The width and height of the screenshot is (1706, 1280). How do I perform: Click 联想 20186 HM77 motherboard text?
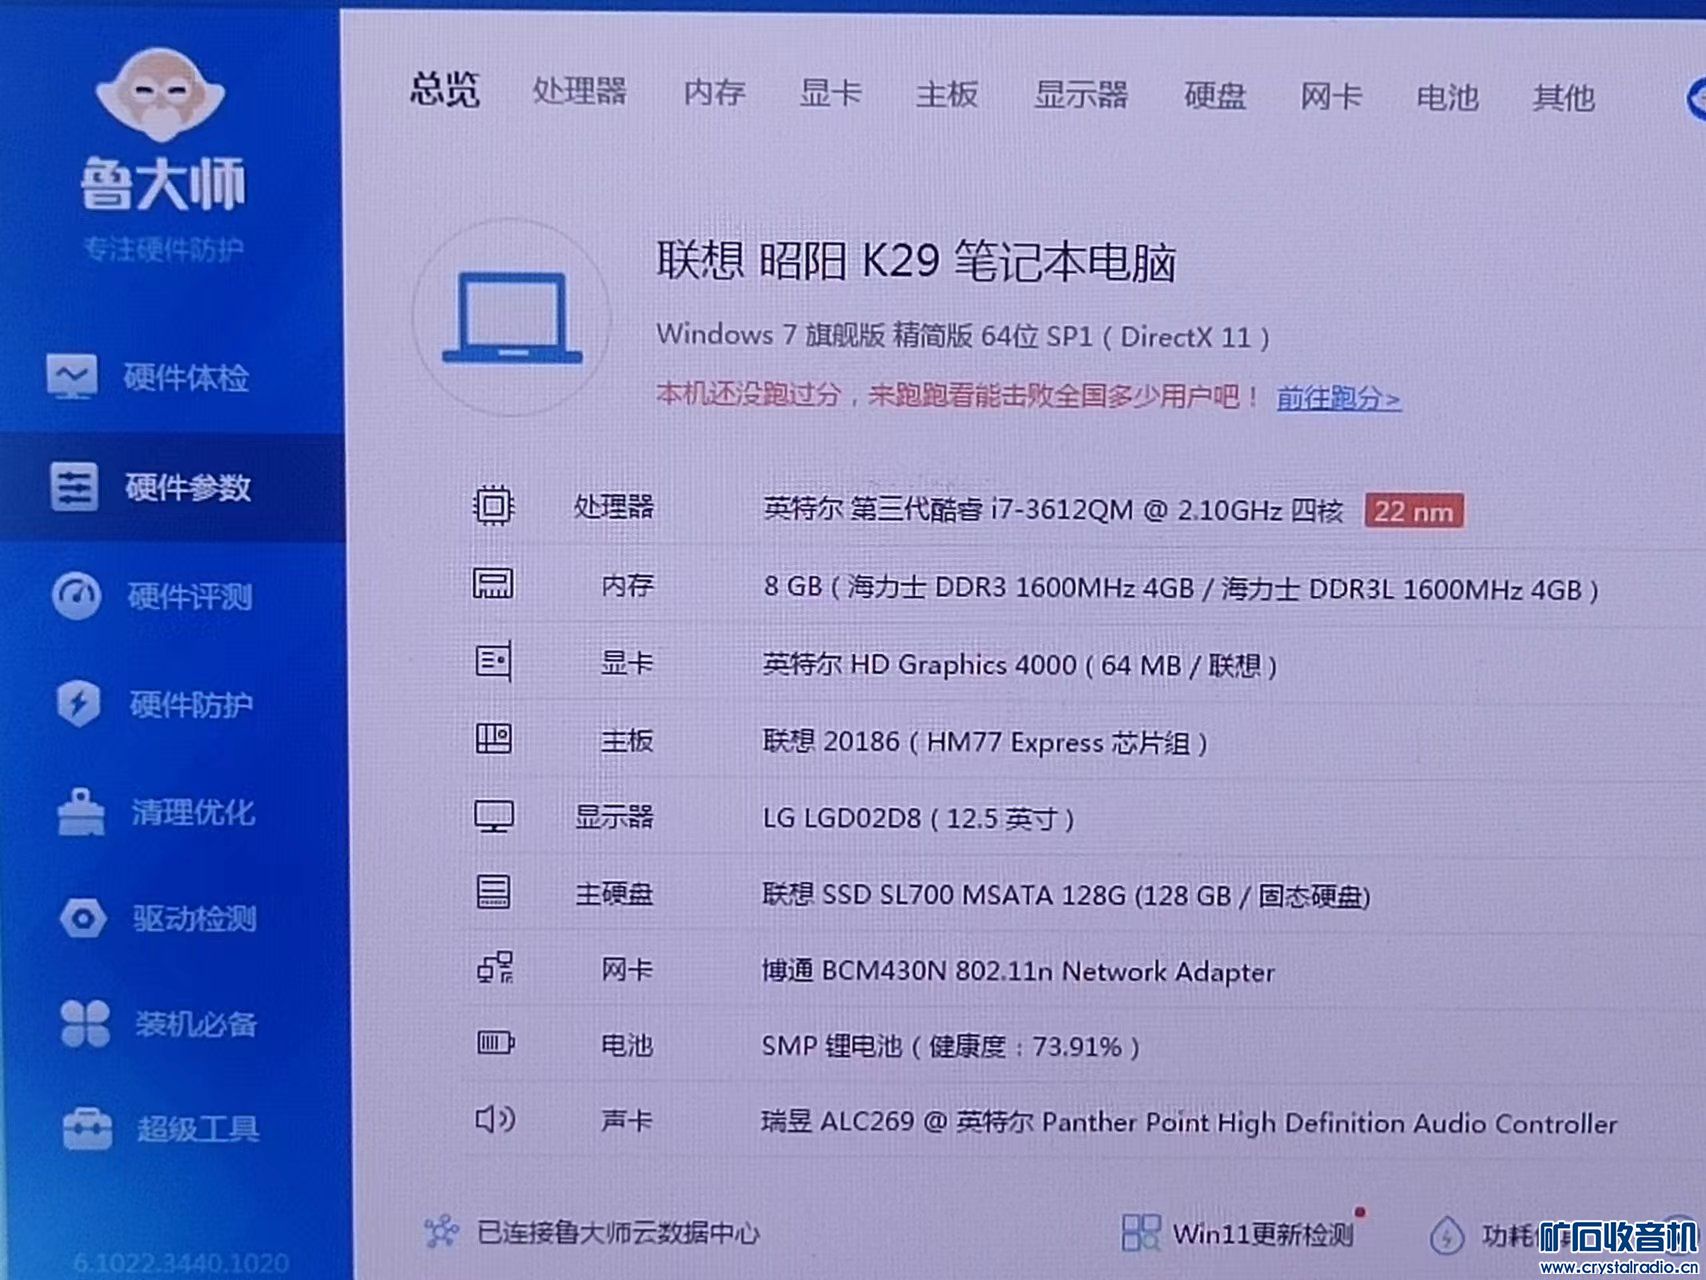point(985,742)
